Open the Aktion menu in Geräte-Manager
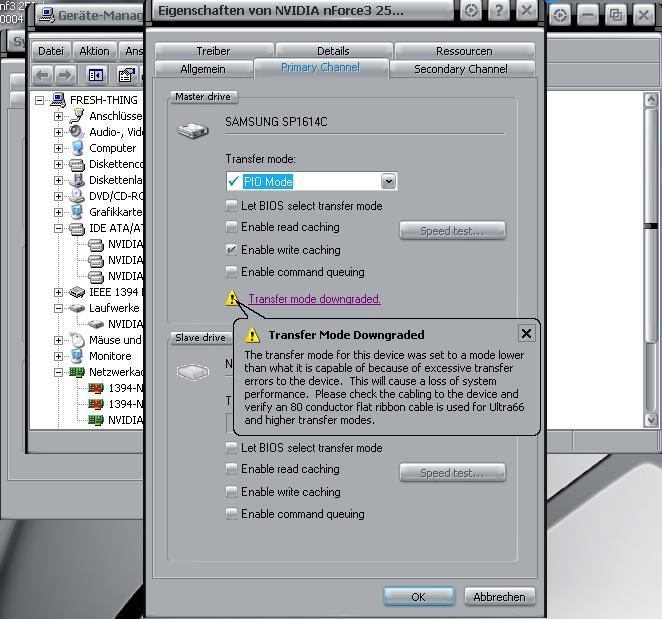This screenshot has height=619, width=662. 95,51
